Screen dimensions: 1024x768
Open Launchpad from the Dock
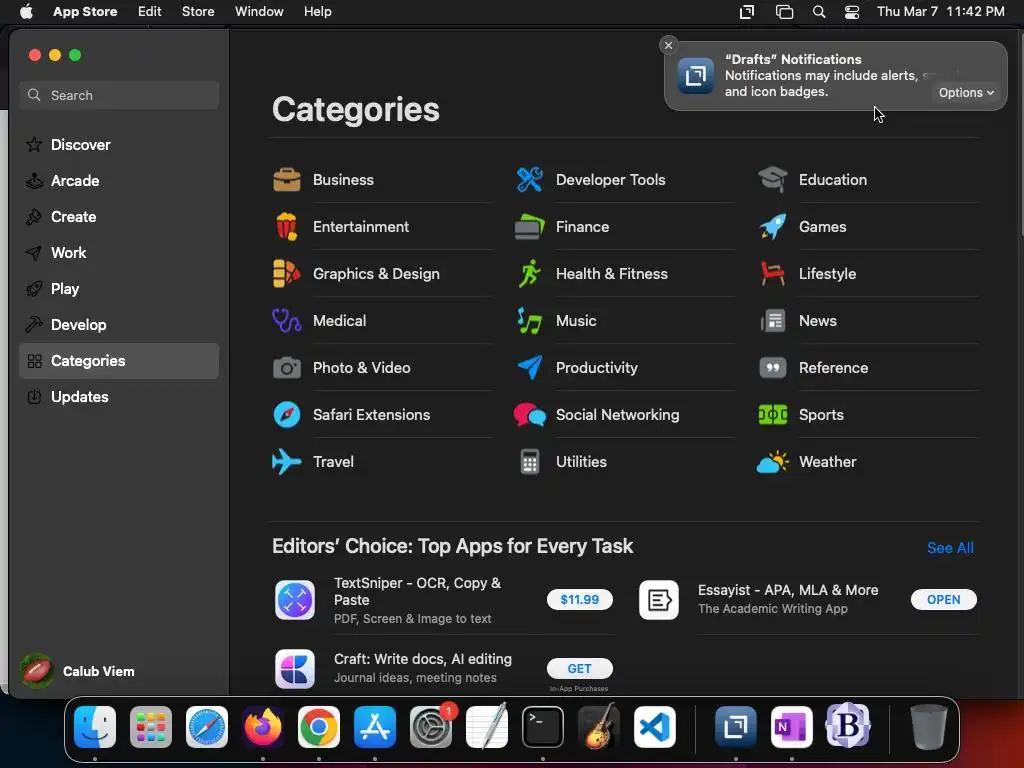tap(151, 727)
